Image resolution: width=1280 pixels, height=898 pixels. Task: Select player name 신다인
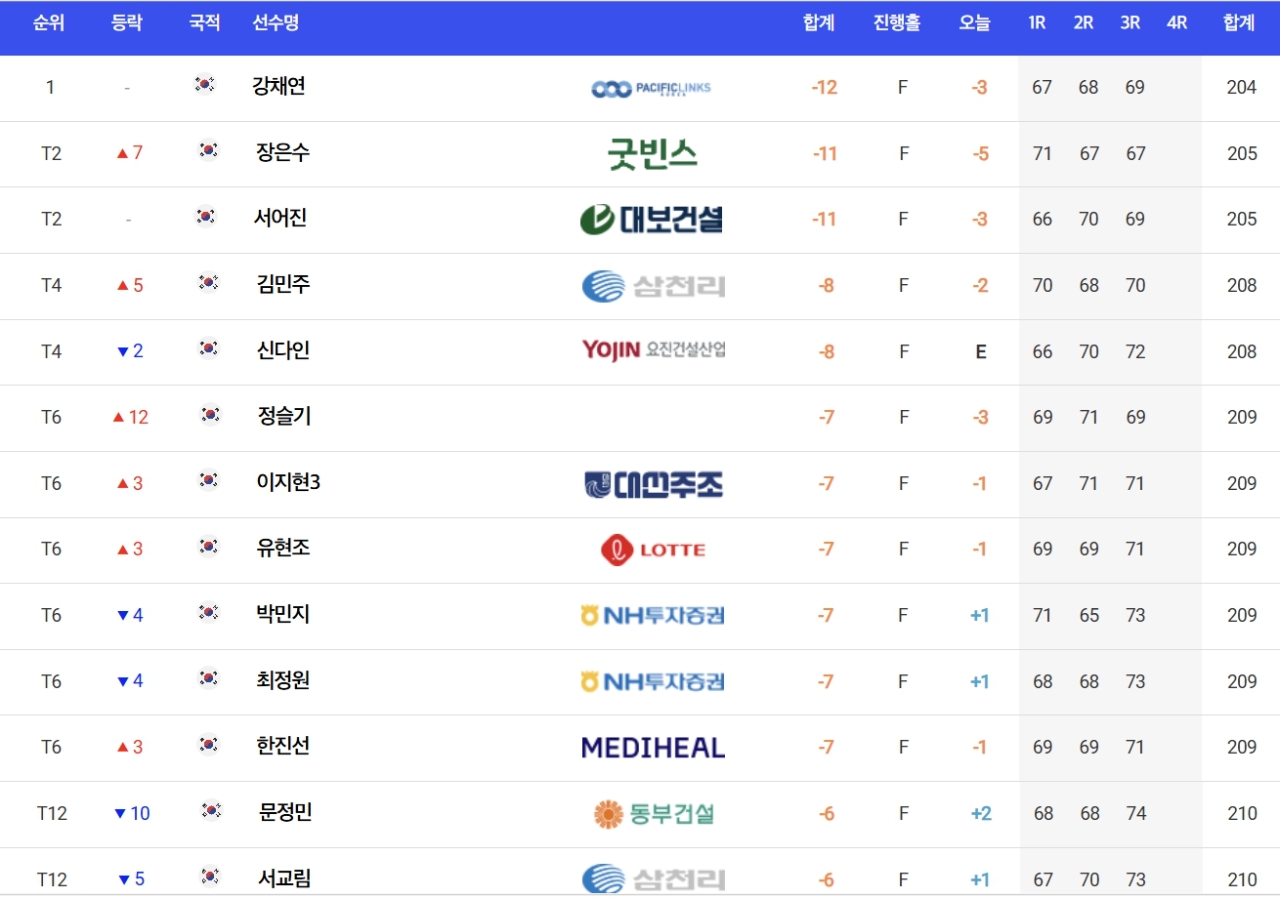[283, 350]
